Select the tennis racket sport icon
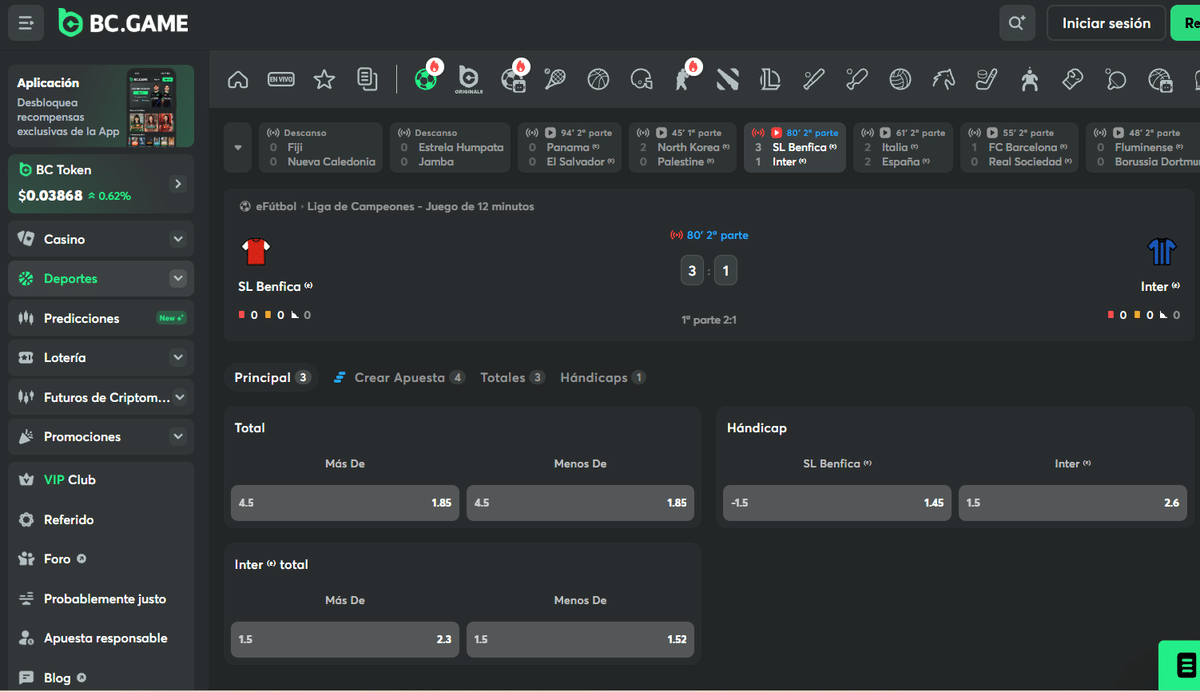This screenshot has width=1200, height=692. [555, 79]
